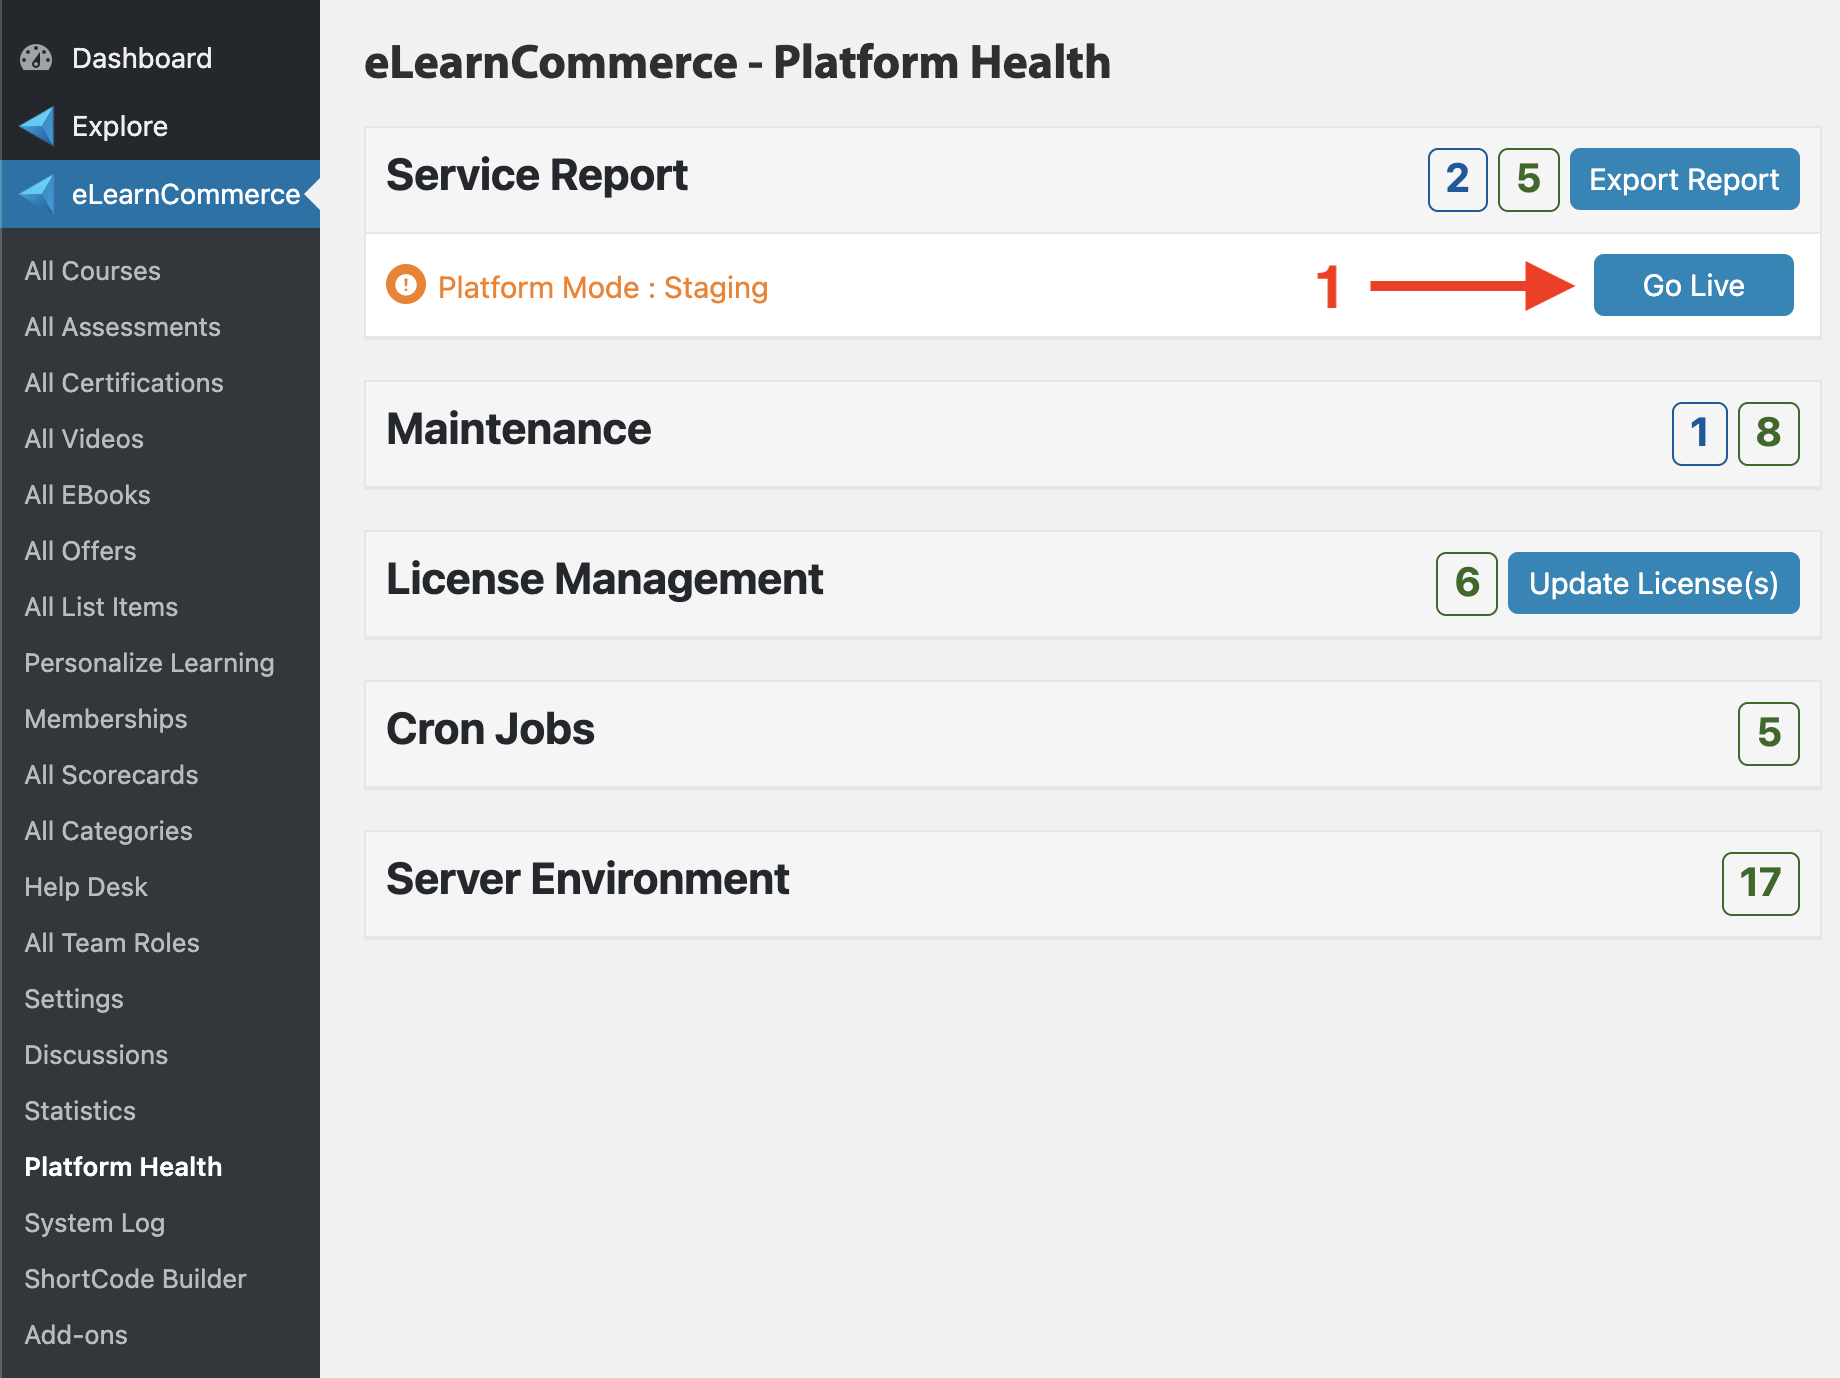Go to All EBooks

pyautogui.click(x=88, y=495)
